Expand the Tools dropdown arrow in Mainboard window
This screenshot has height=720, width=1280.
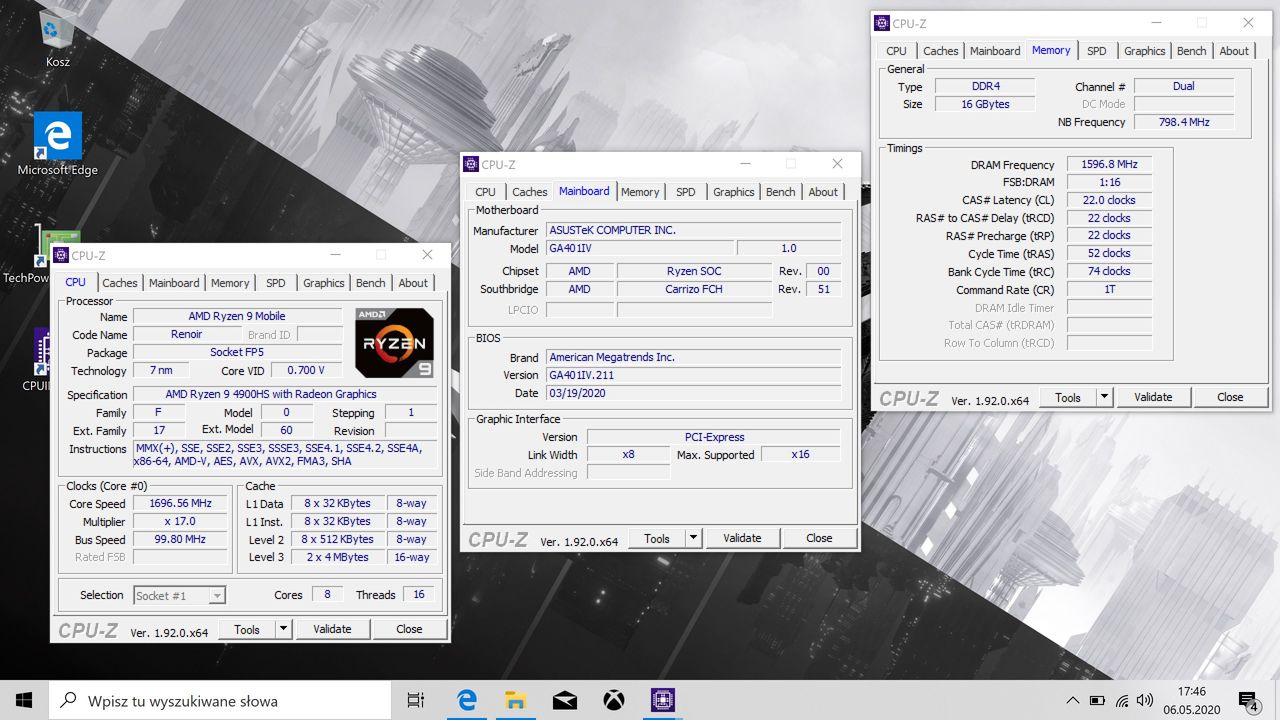click(x=693, y=538)
